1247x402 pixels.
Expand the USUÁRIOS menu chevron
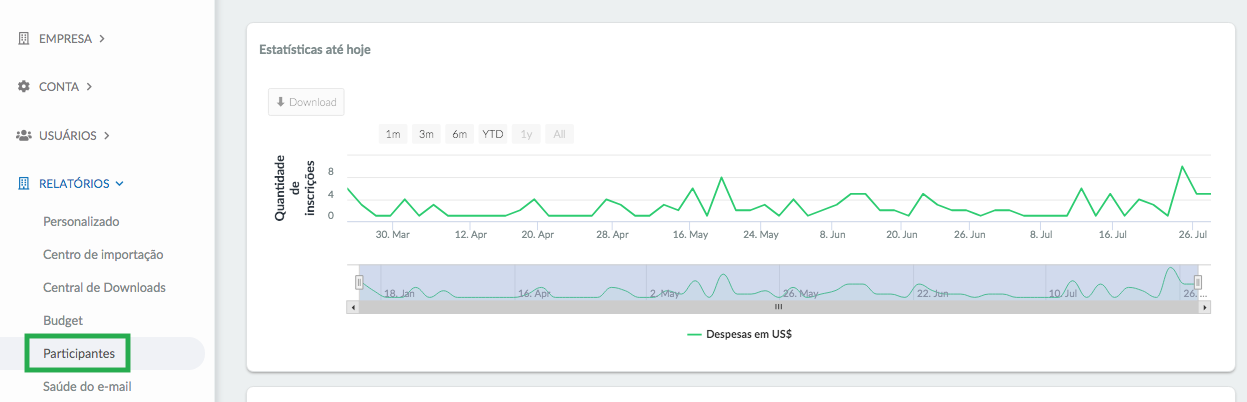[x=106, y=135]
